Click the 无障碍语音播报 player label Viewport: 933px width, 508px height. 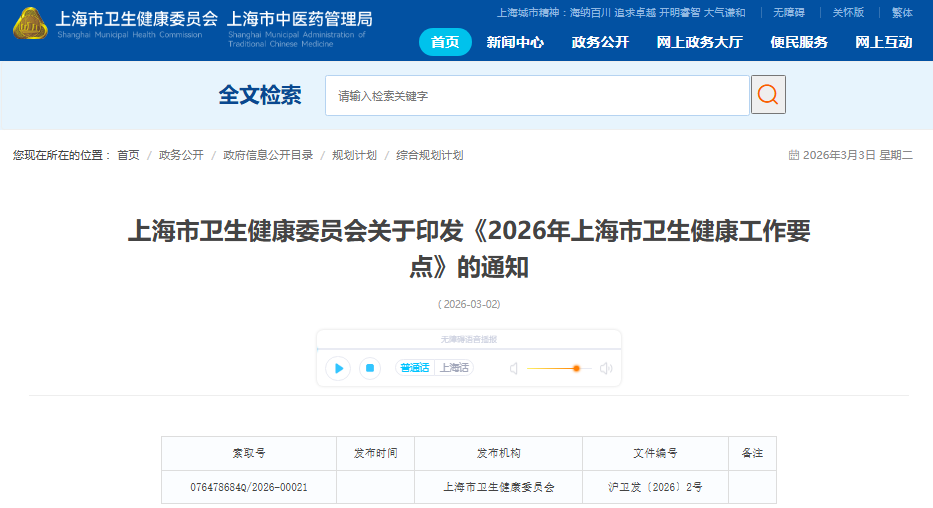click(469, 339)
